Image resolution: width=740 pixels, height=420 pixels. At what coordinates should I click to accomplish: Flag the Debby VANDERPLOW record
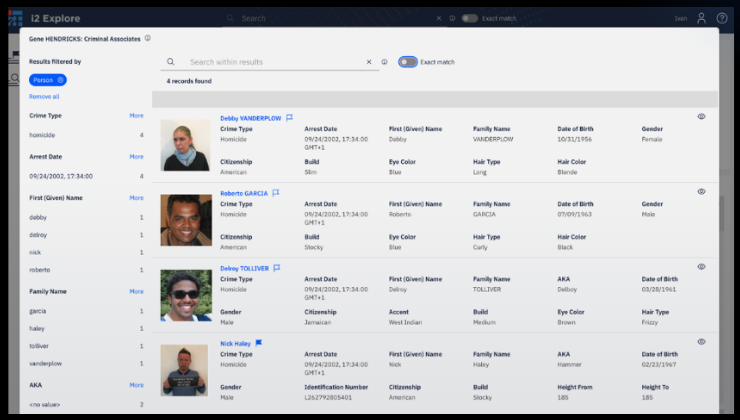[x=289, y=118]
